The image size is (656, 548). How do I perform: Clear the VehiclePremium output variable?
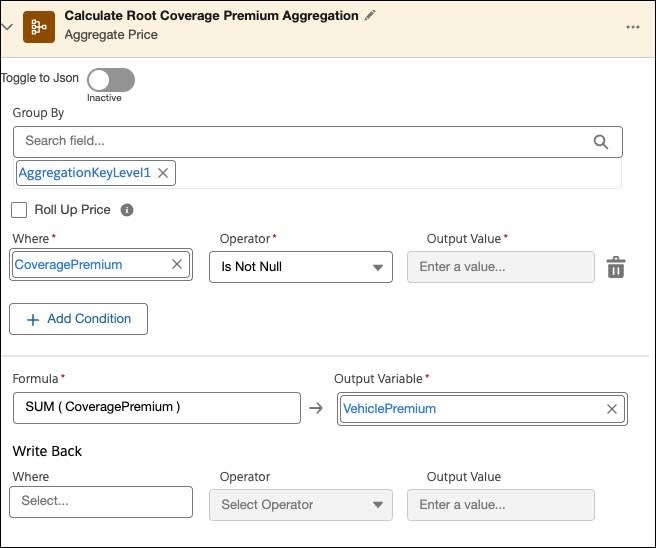[x=612, y=409]
